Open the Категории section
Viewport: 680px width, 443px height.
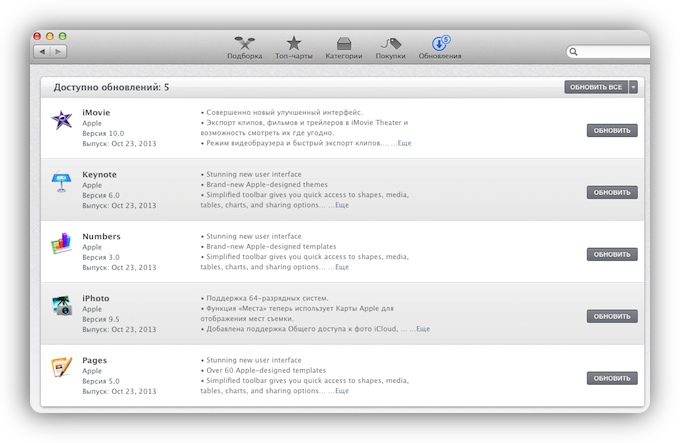343,47
